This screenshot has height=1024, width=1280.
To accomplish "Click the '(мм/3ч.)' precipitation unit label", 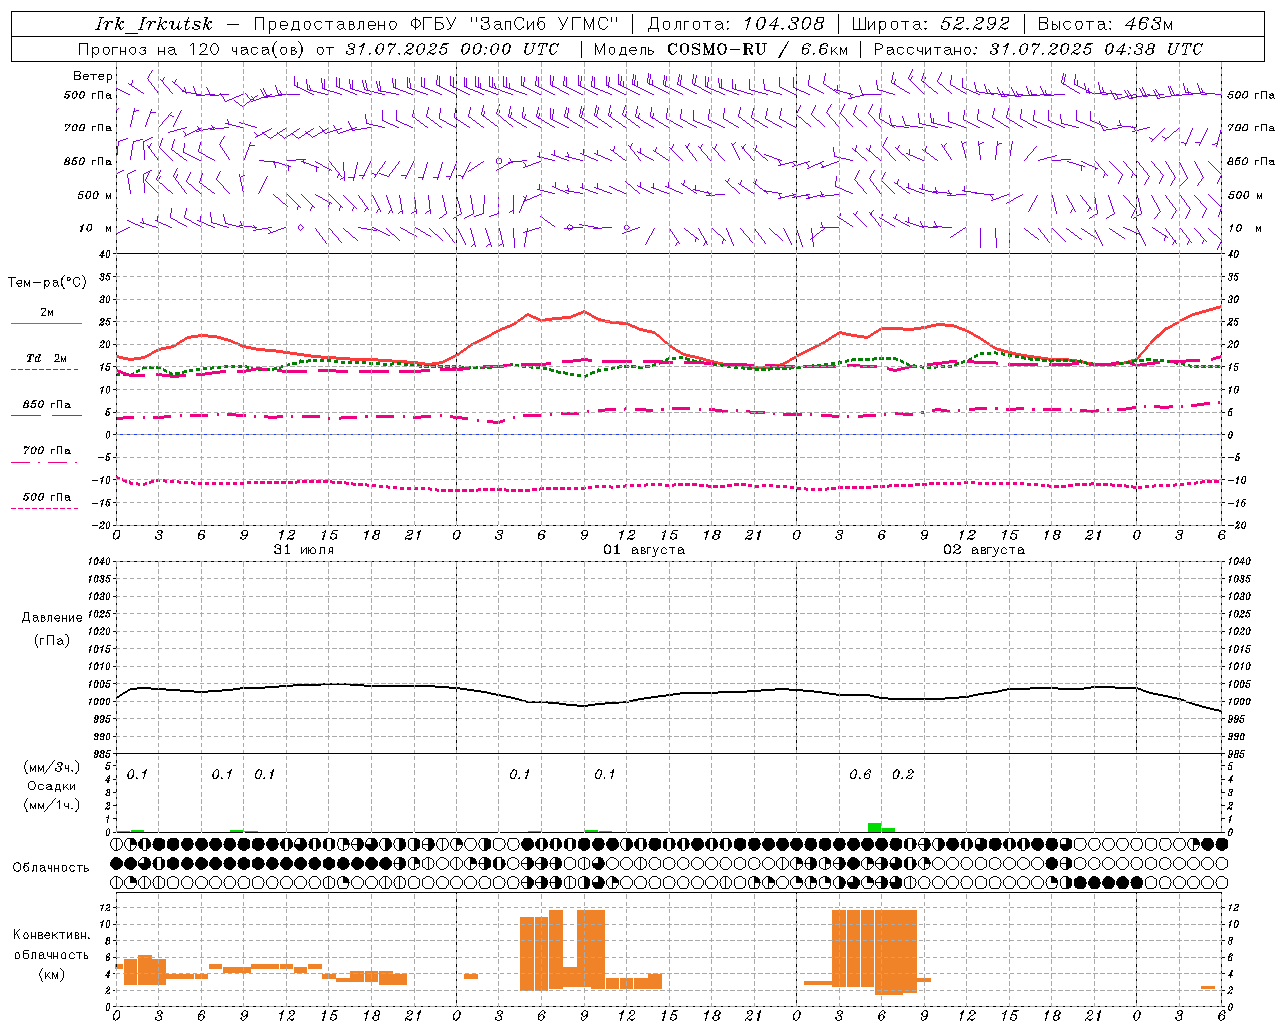I will point(51,768).
